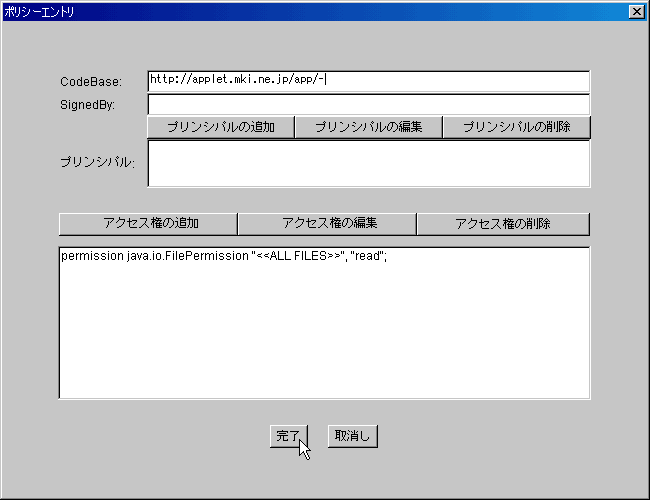Click the プリンシパル: label
This screenshot has width=650, height=500.
click(x=97, y=162)
